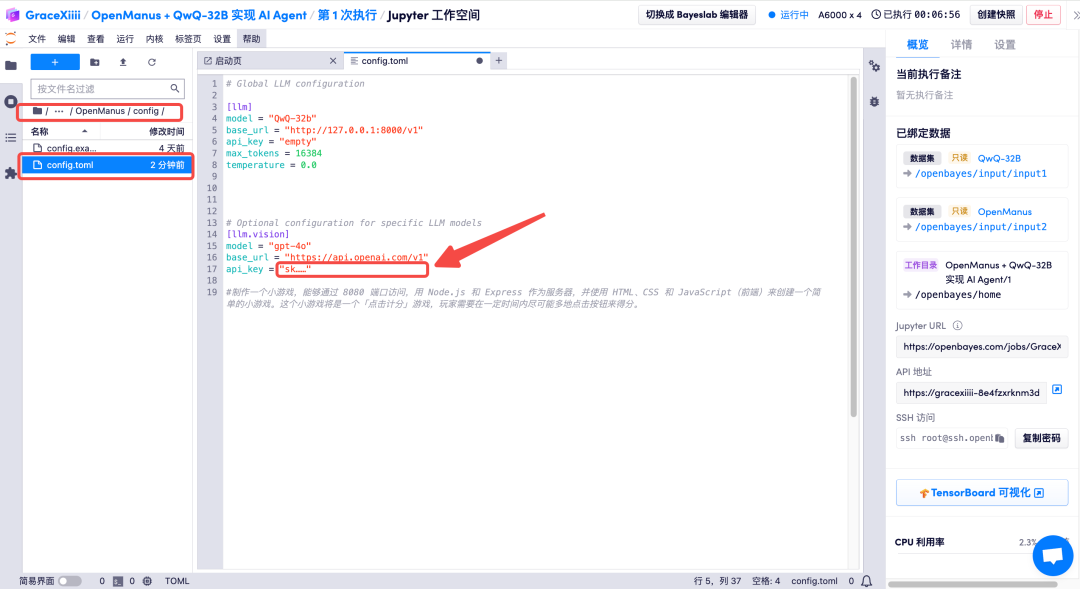The image size is (1080, 589).
Task: Open the extension manager puzzle icon
Action: pyautogui.click(x=10, y=173)
